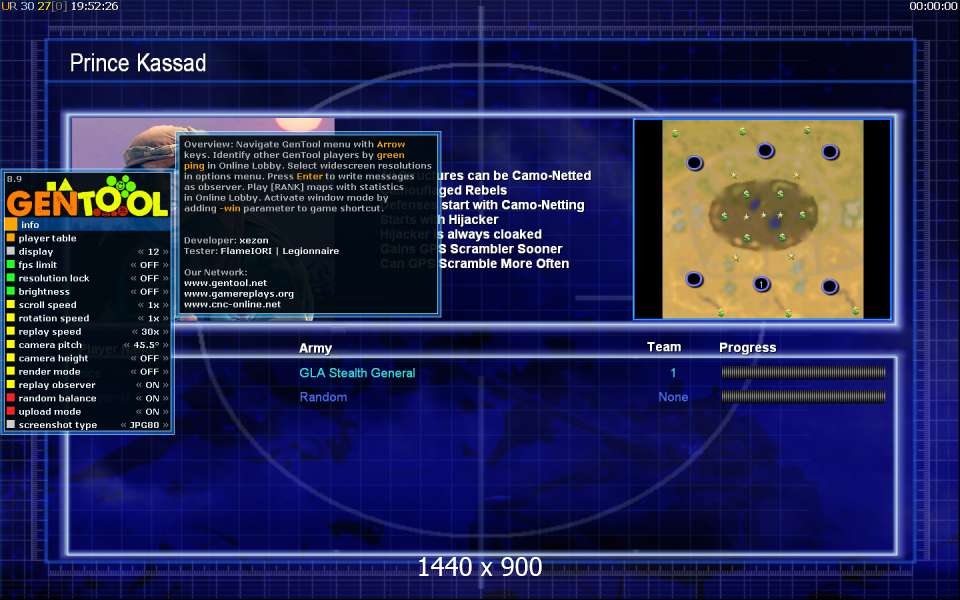Image resolution: width=960 pixels, height=600 pixels.
Task: Click the yellow square beside camera pitch
Action: click(10, 345)
